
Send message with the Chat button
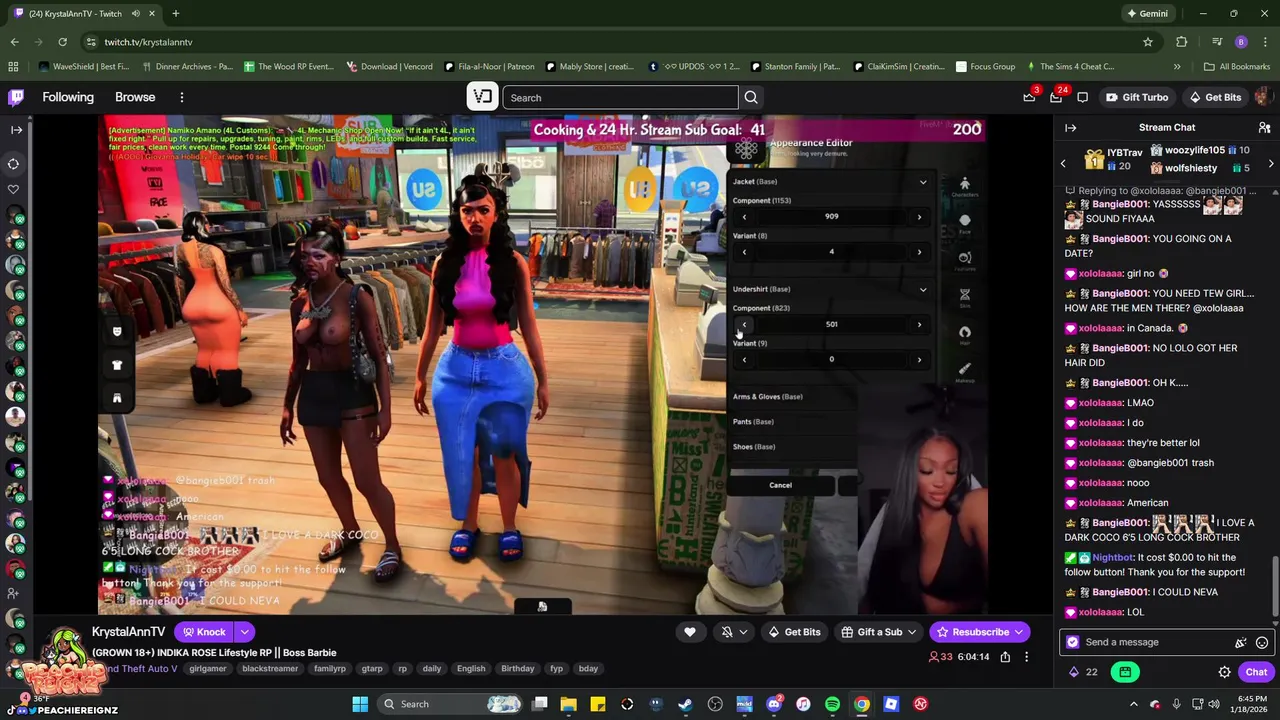[x=1256, y=672]
